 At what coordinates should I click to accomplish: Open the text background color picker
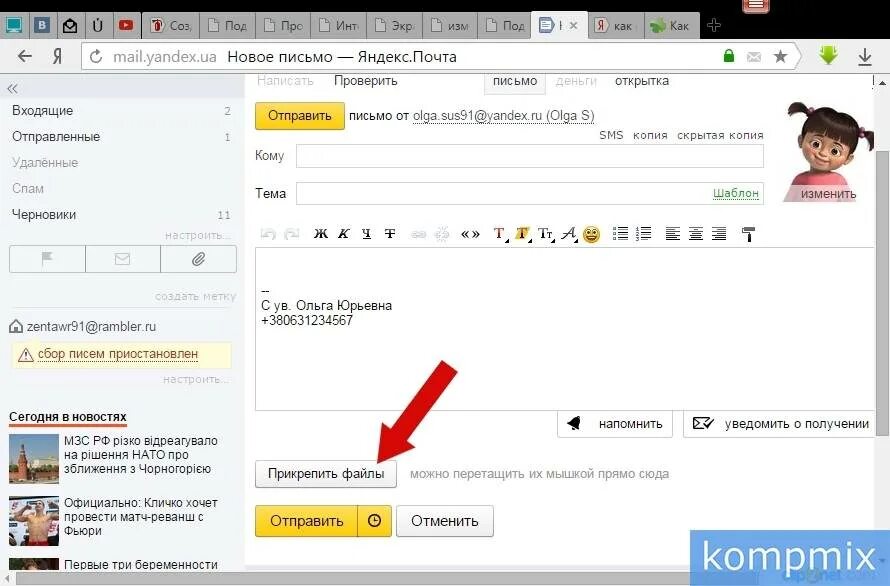click(x=522, y=233)
